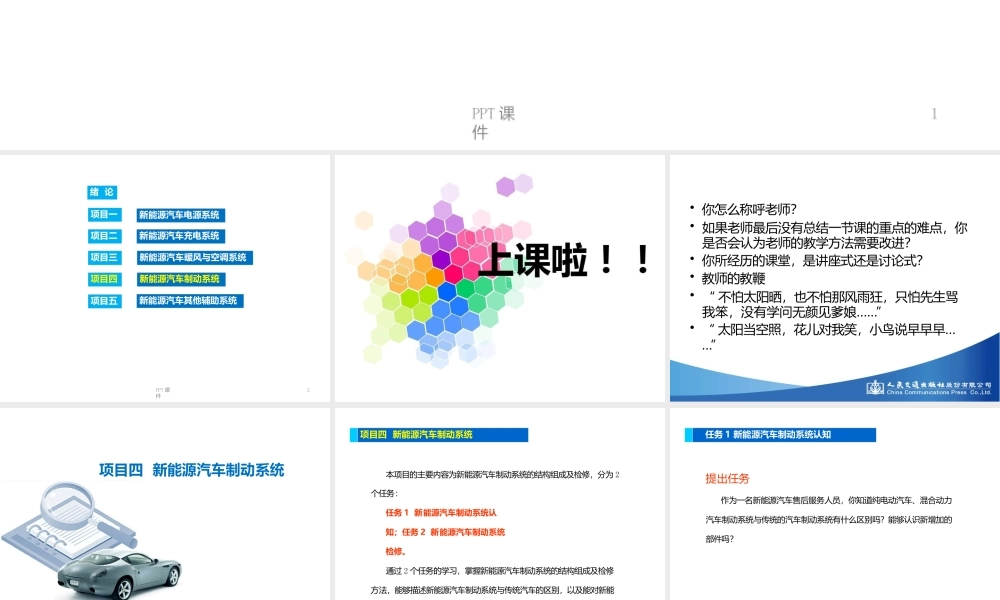Screen dimensions: 1000x600
Task: Click the '项目五' label
Action: pos(104,300)
